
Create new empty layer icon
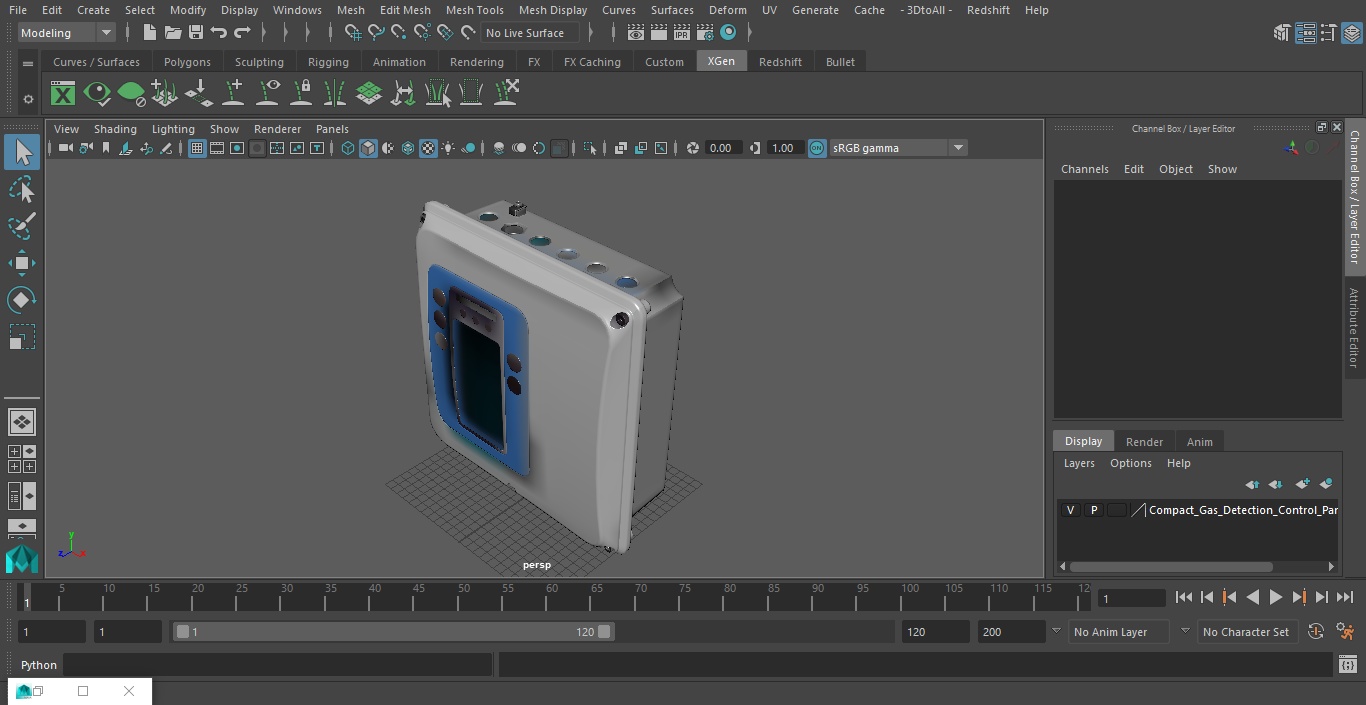tap(1302, 484)
